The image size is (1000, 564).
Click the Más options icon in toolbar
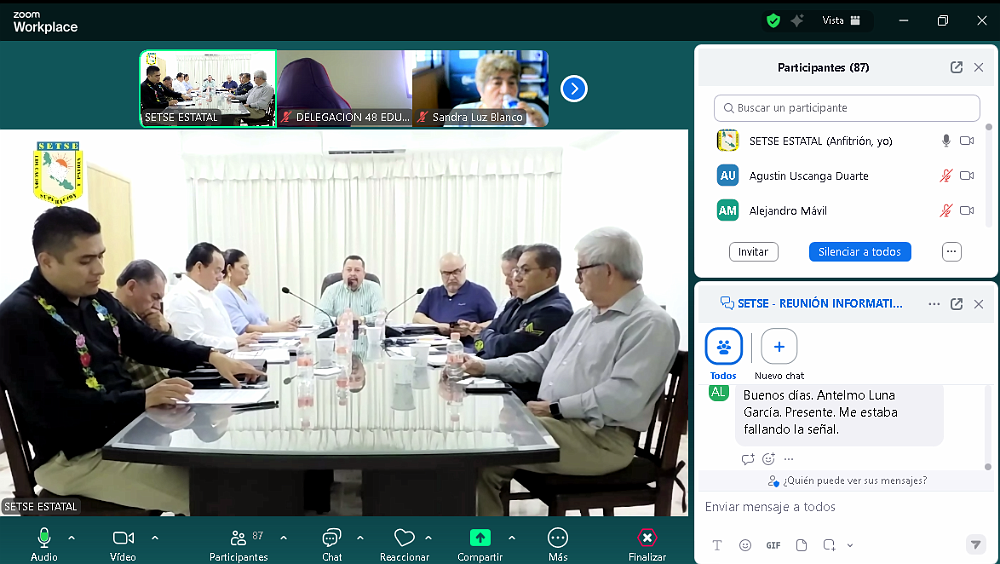pos(558,538)
